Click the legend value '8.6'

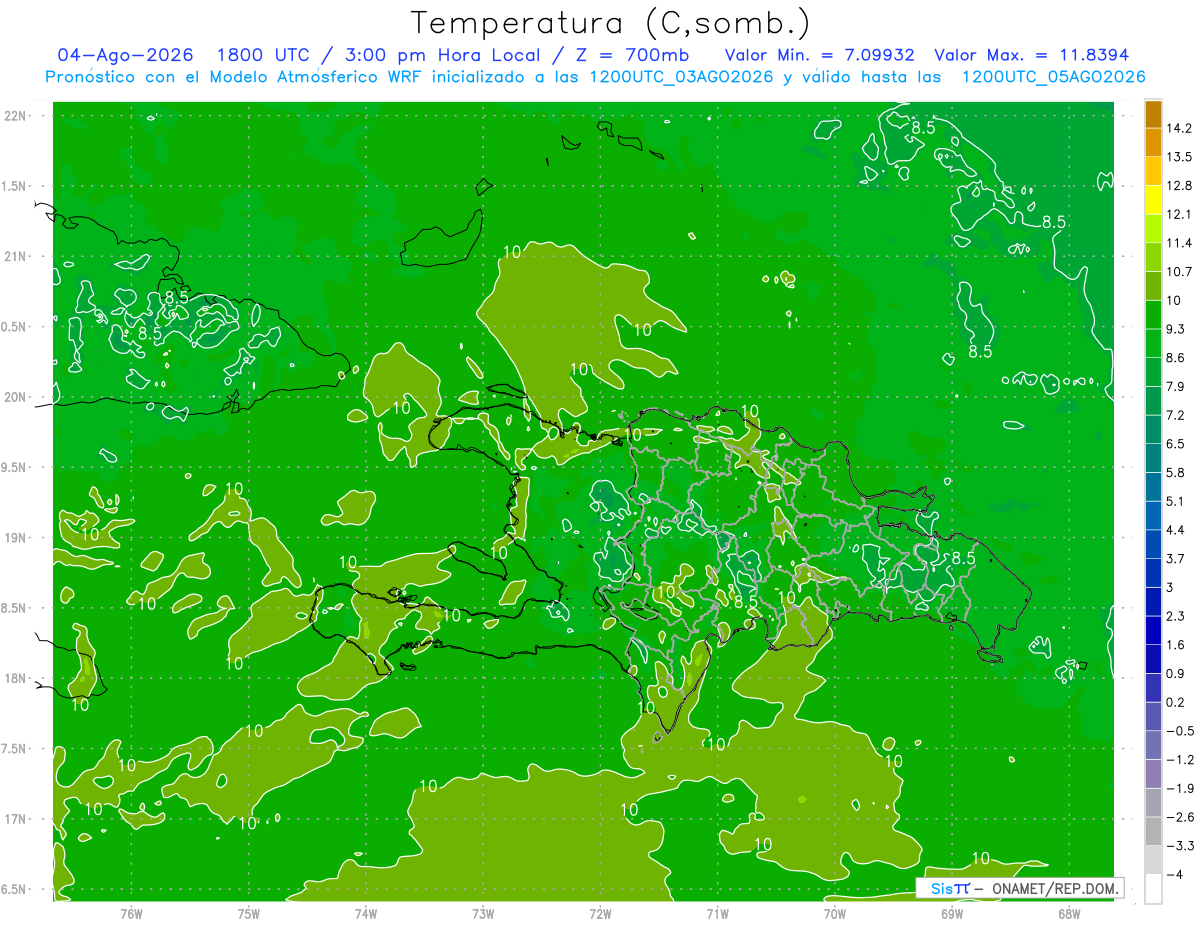click(x=1175, y=358)
